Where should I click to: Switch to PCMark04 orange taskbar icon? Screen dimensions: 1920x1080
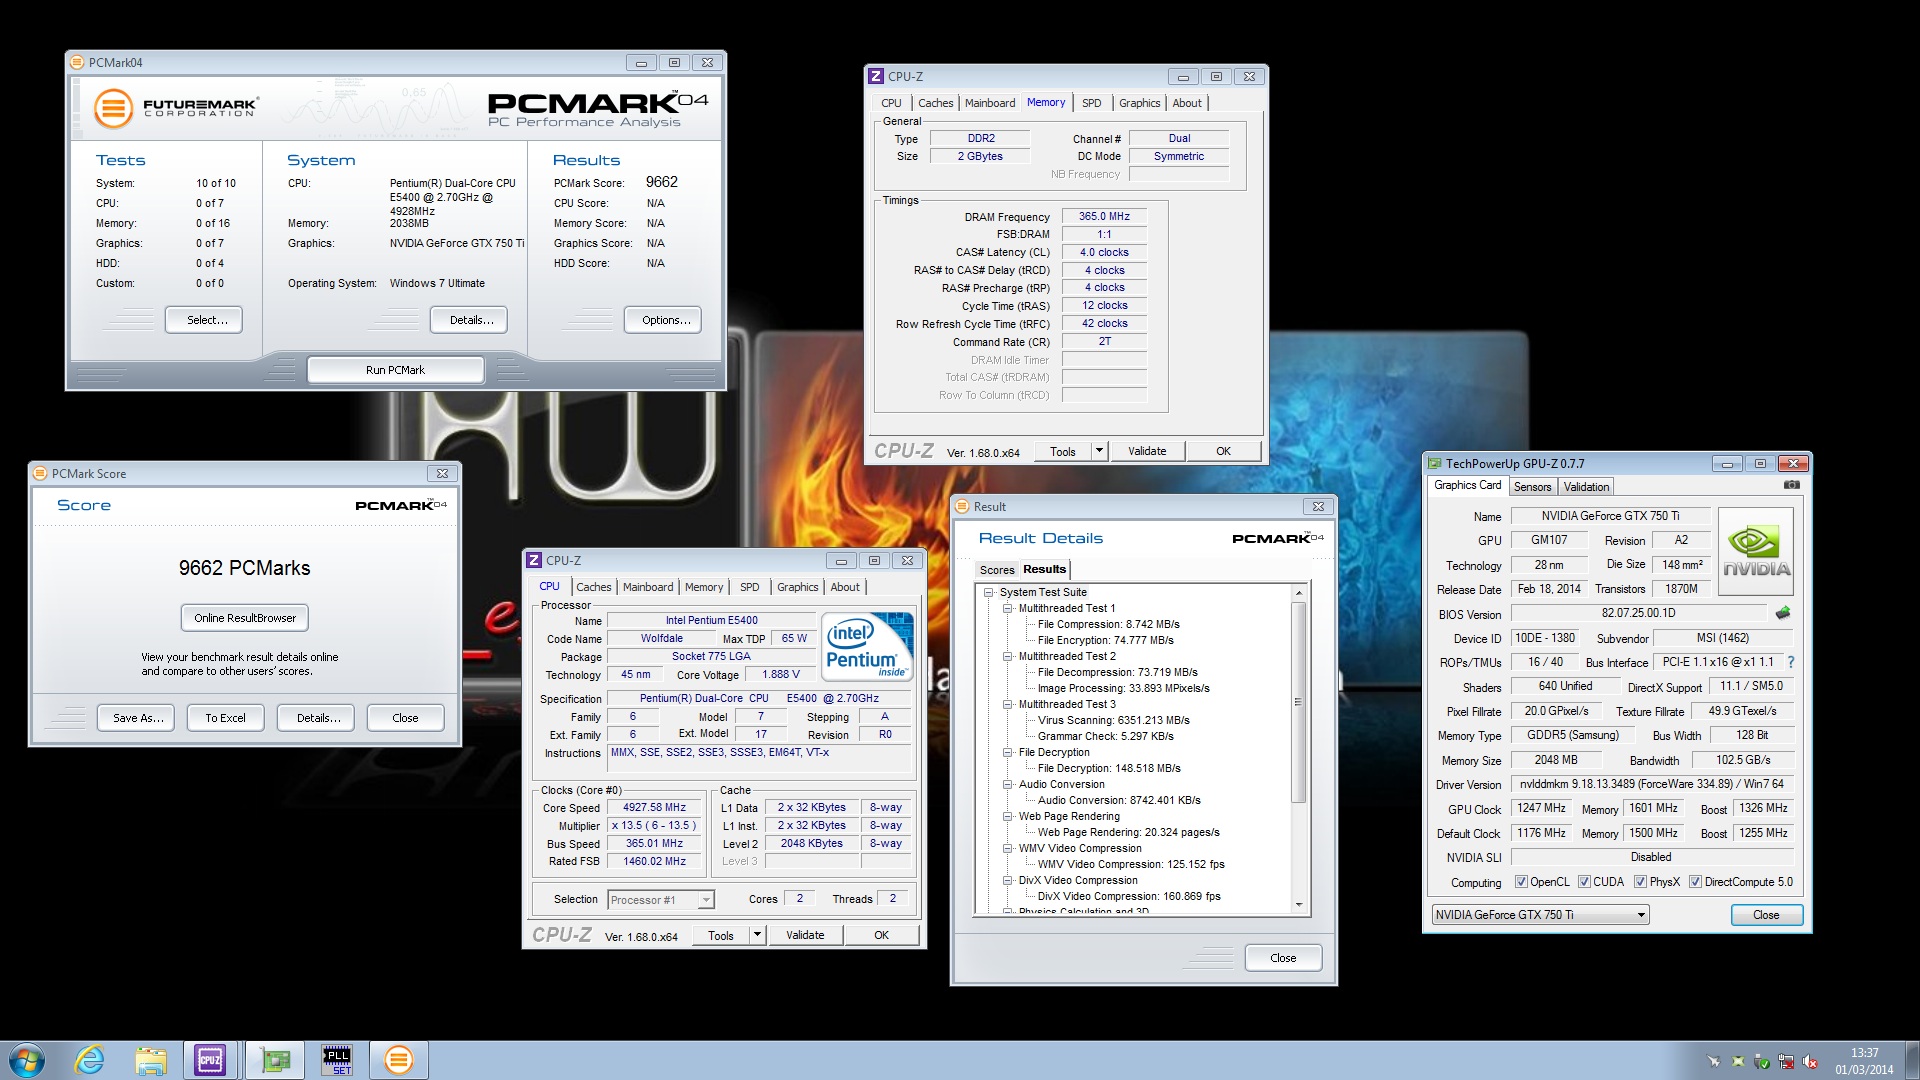pyautogui.click(x=398, y=1060)
